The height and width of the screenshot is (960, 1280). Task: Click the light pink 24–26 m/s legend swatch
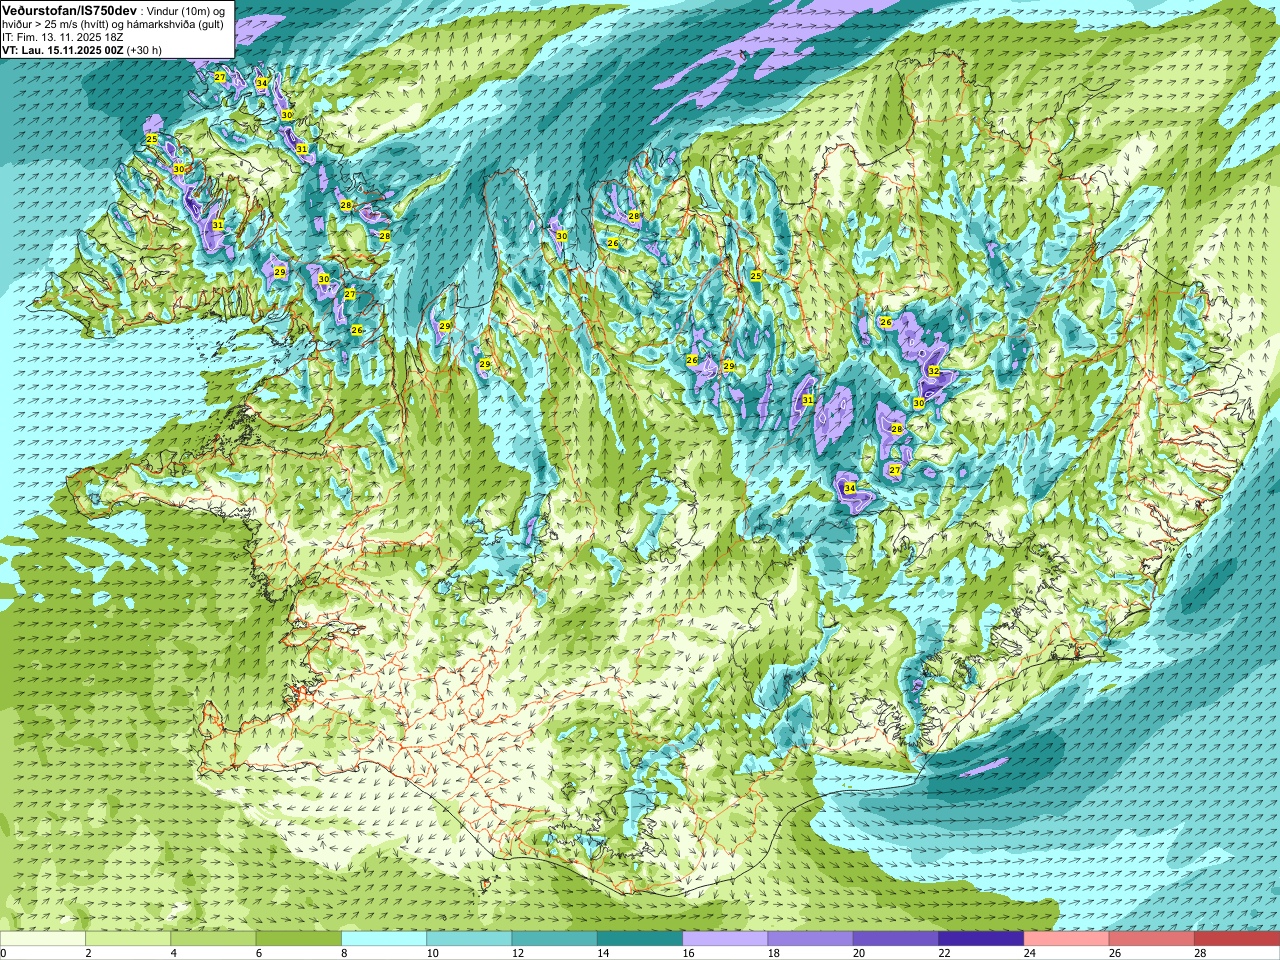click(1066, 939)
